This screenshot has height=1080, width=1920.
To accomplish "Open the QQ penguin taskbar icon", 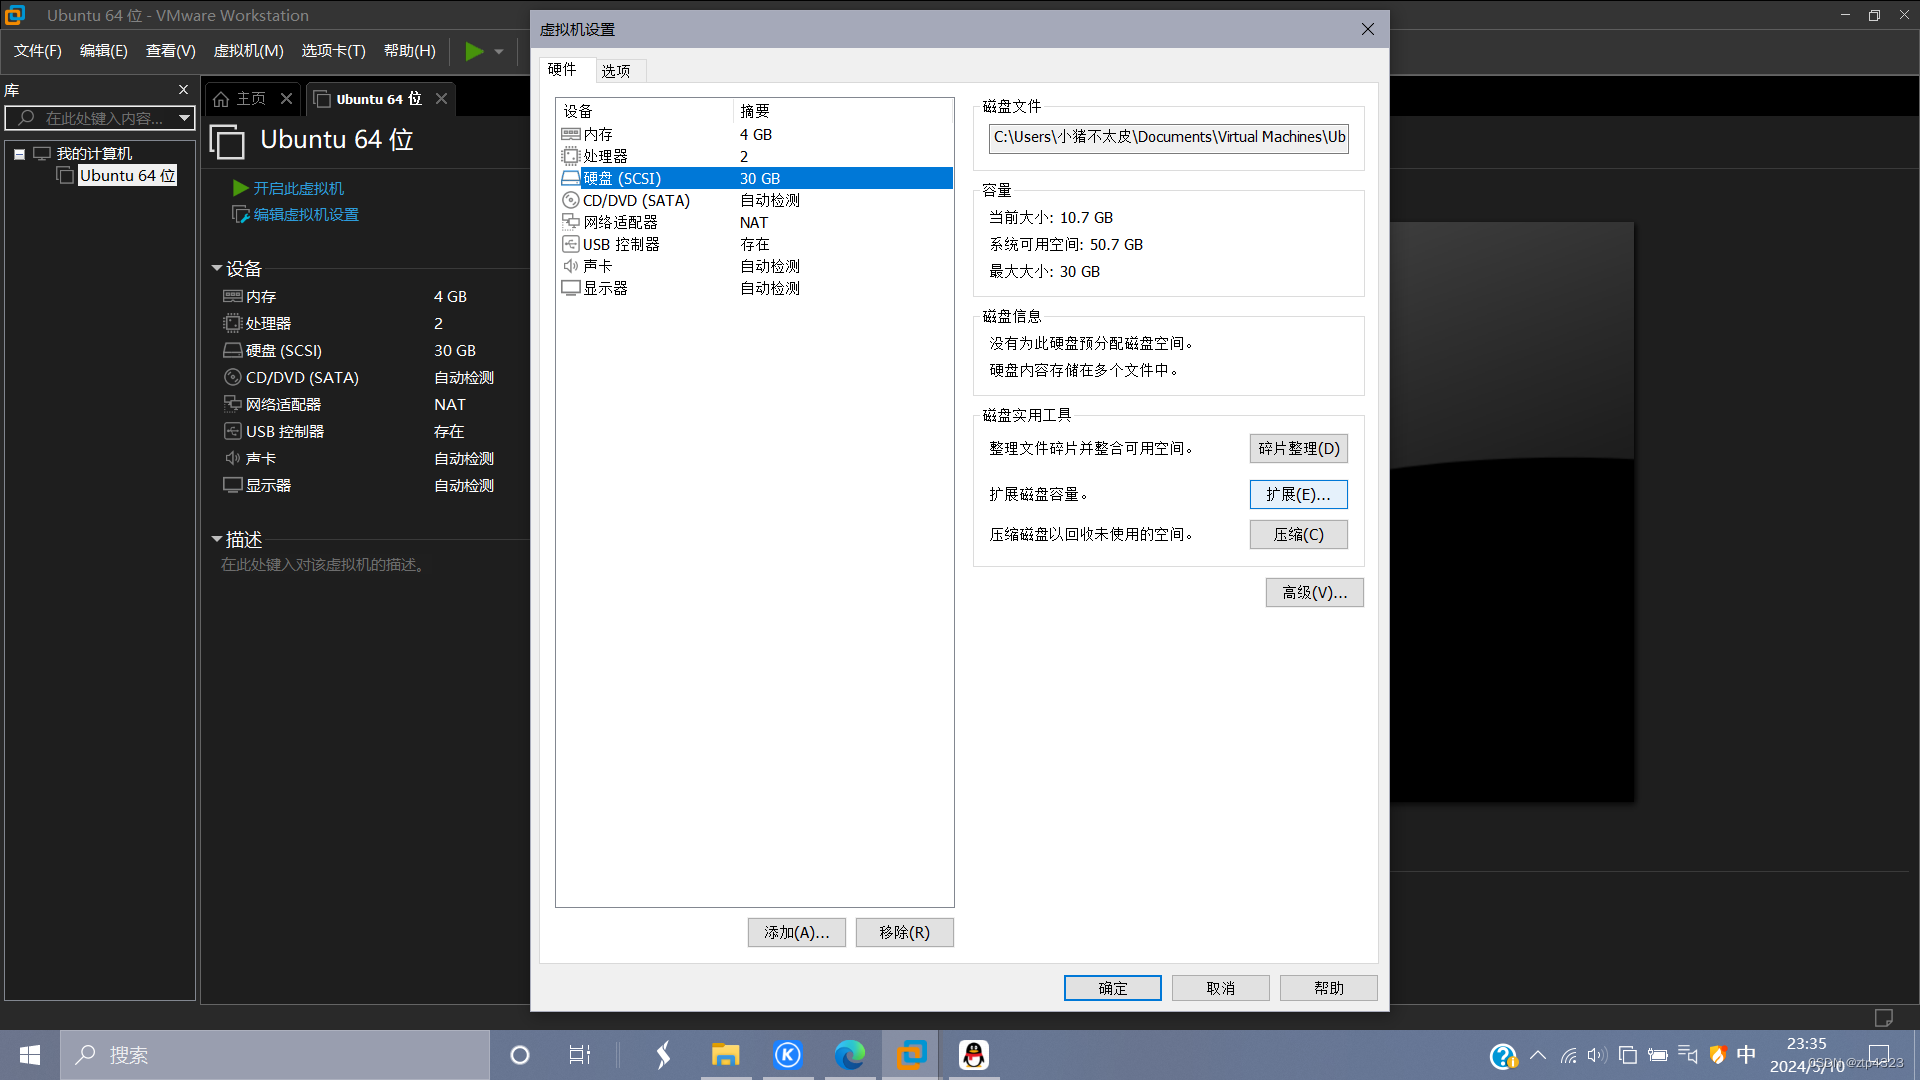I will [x=973, y=1055].
